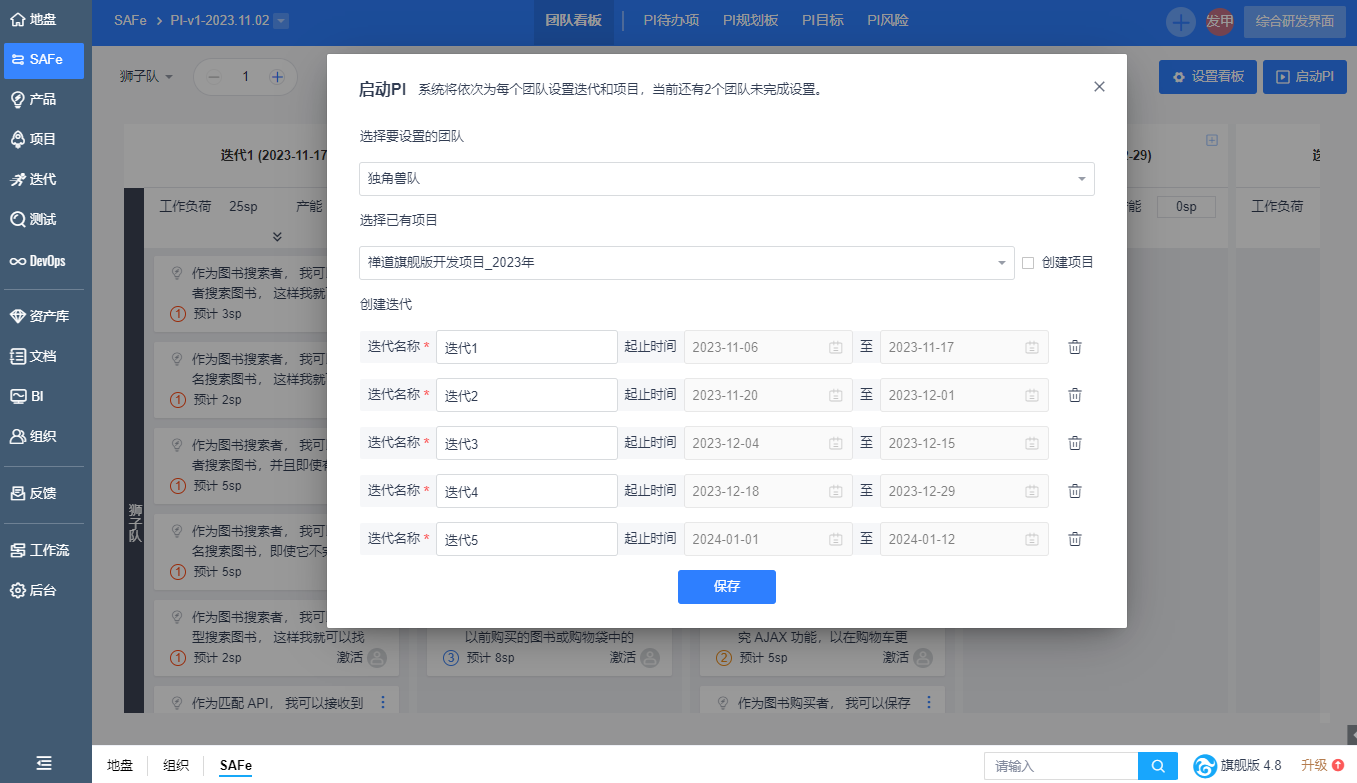The height and width of the screenshot is (783, 1357).
Task: Click the 综合研发界面 button
Action: tap(1294, 21)
